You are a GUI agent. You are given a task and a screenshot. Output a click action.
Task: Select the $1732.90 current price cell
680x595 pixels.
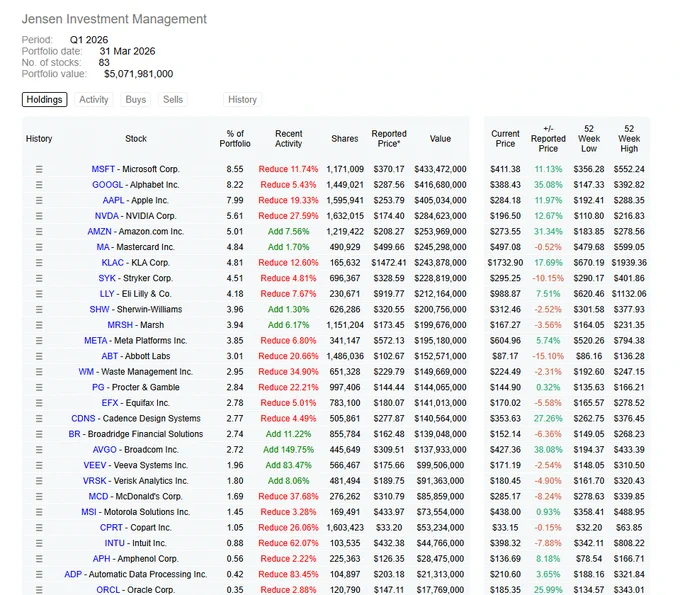coord(505,263)
